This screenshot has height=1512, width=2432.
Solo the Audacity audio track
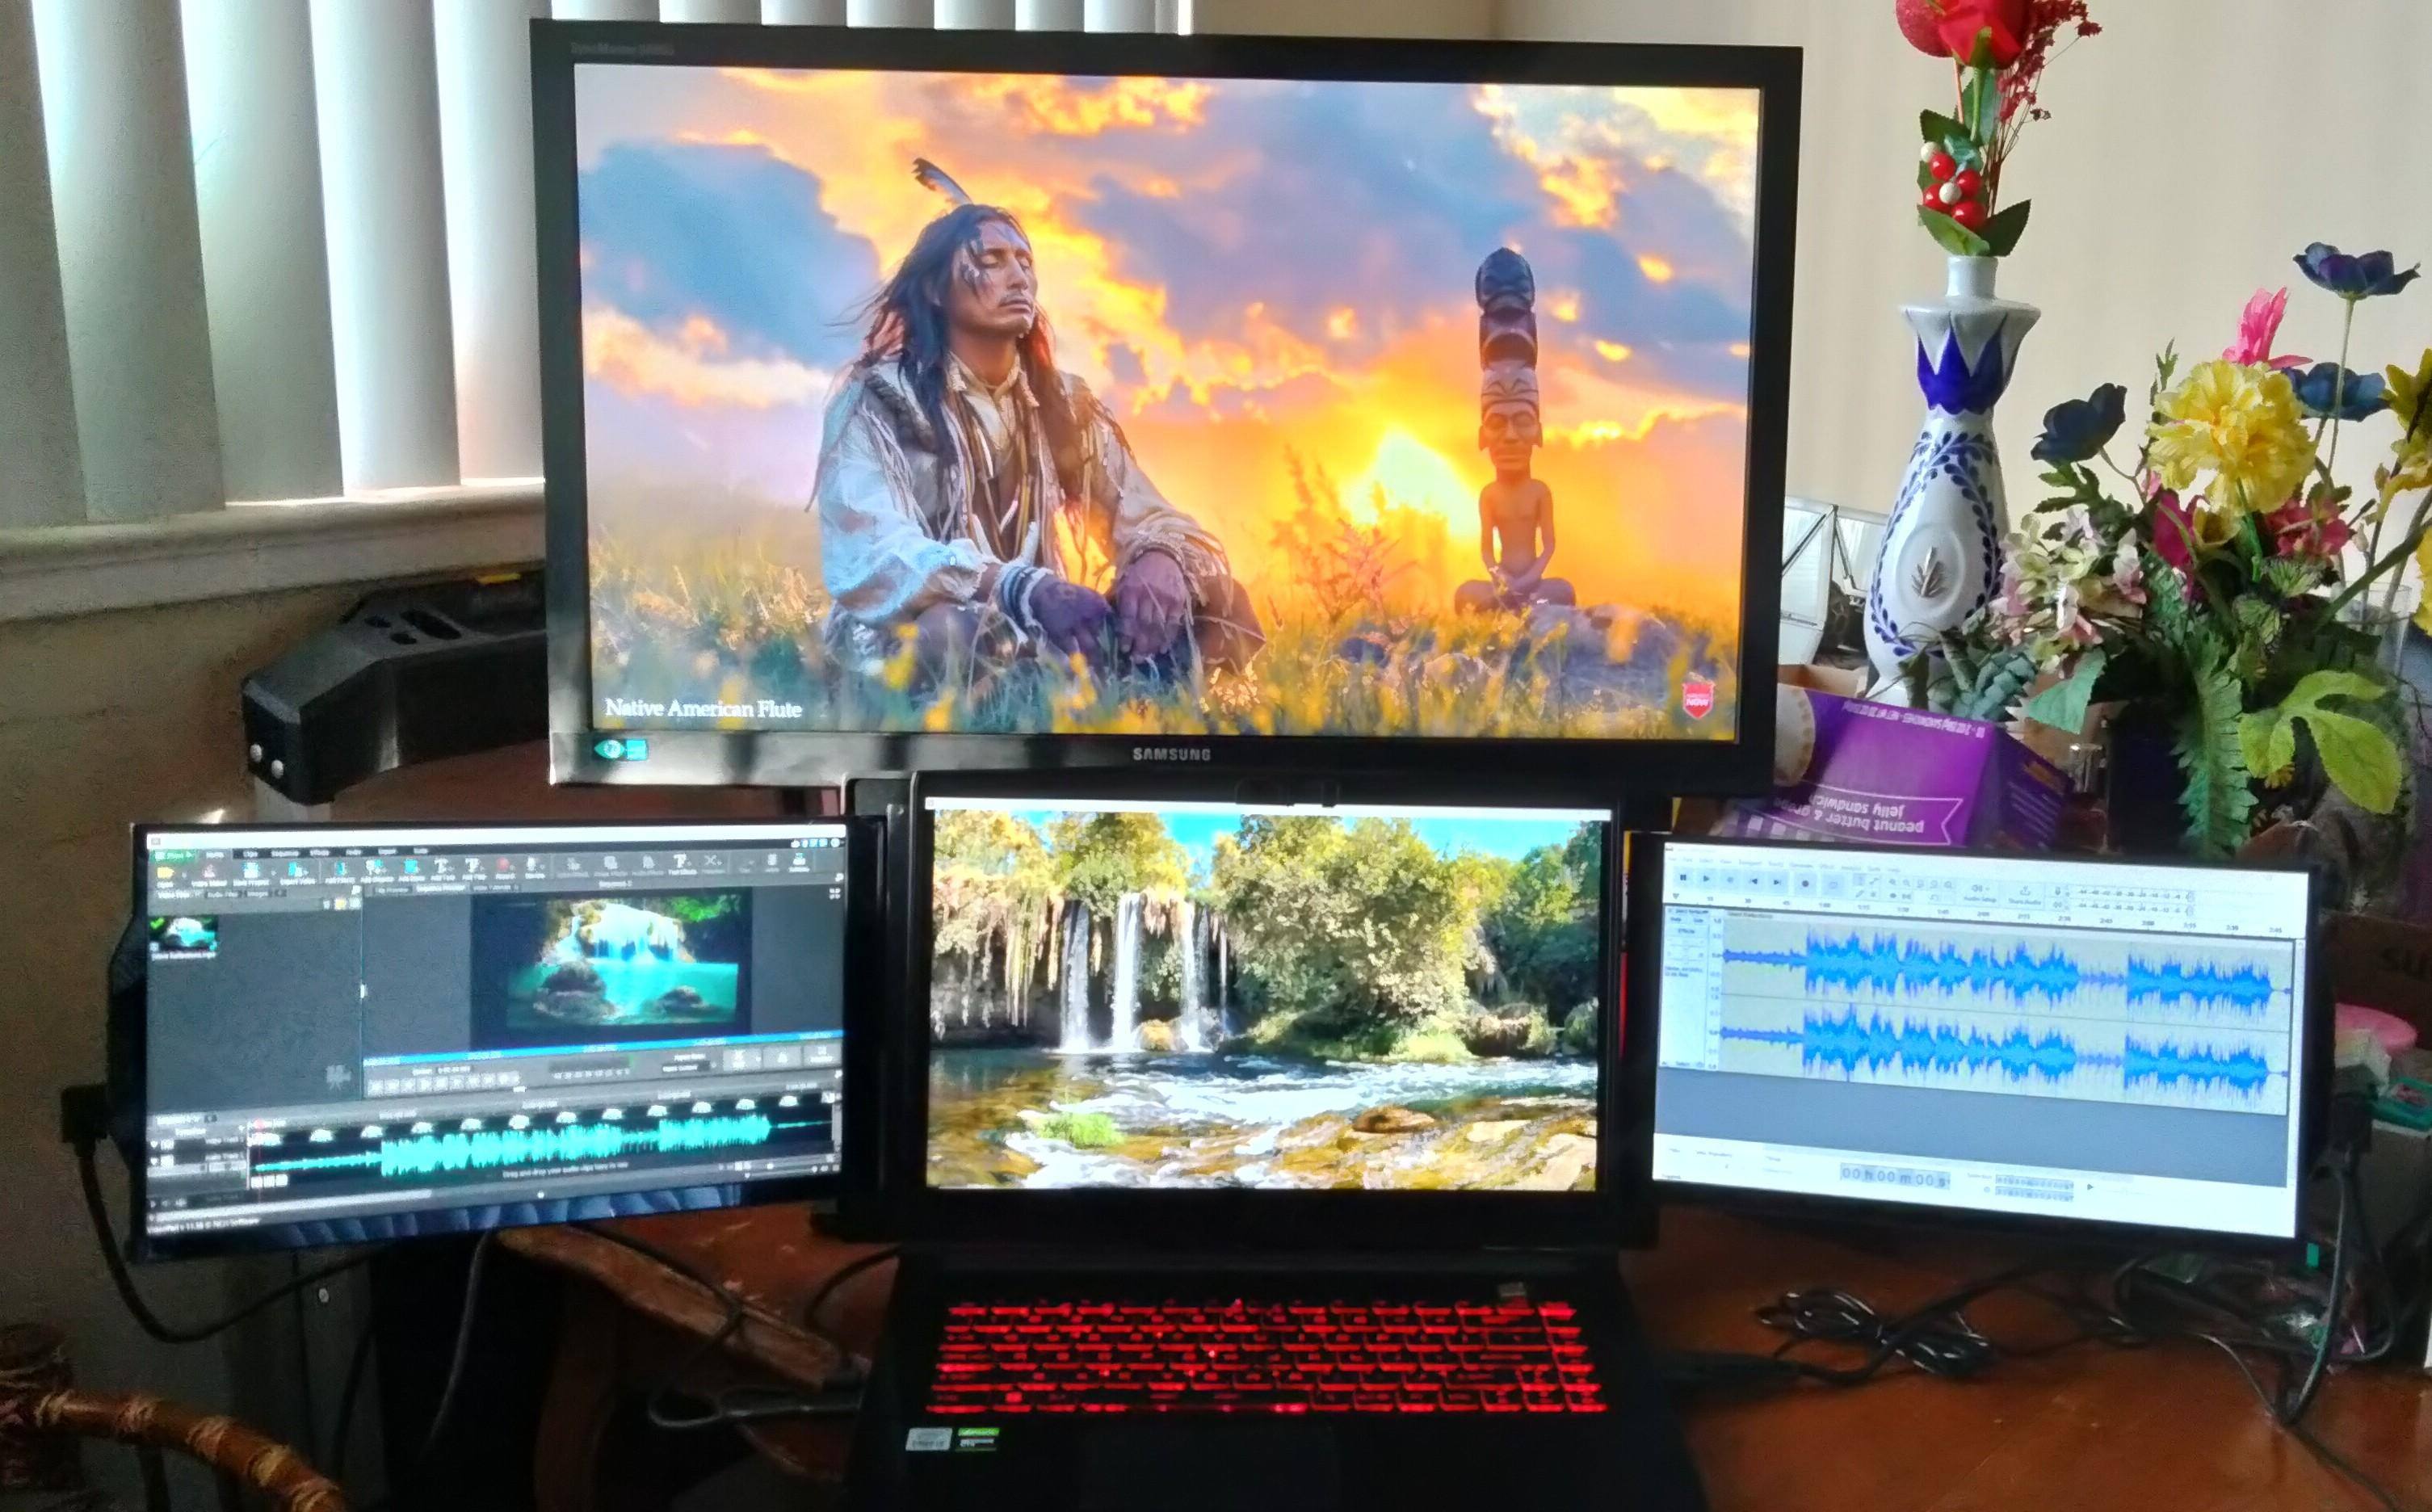1699,921
